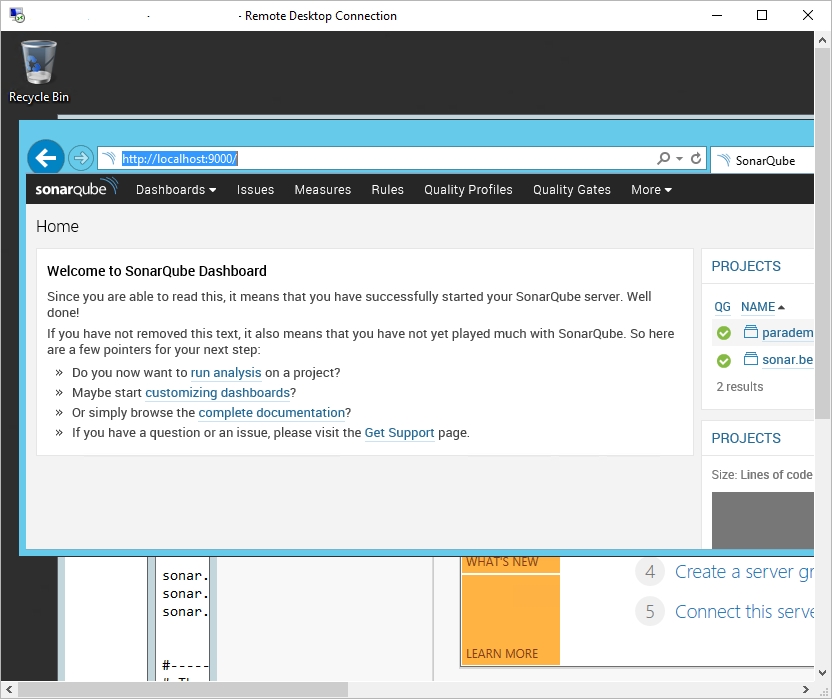Click the 'Home' page heading

click(57, 227)
